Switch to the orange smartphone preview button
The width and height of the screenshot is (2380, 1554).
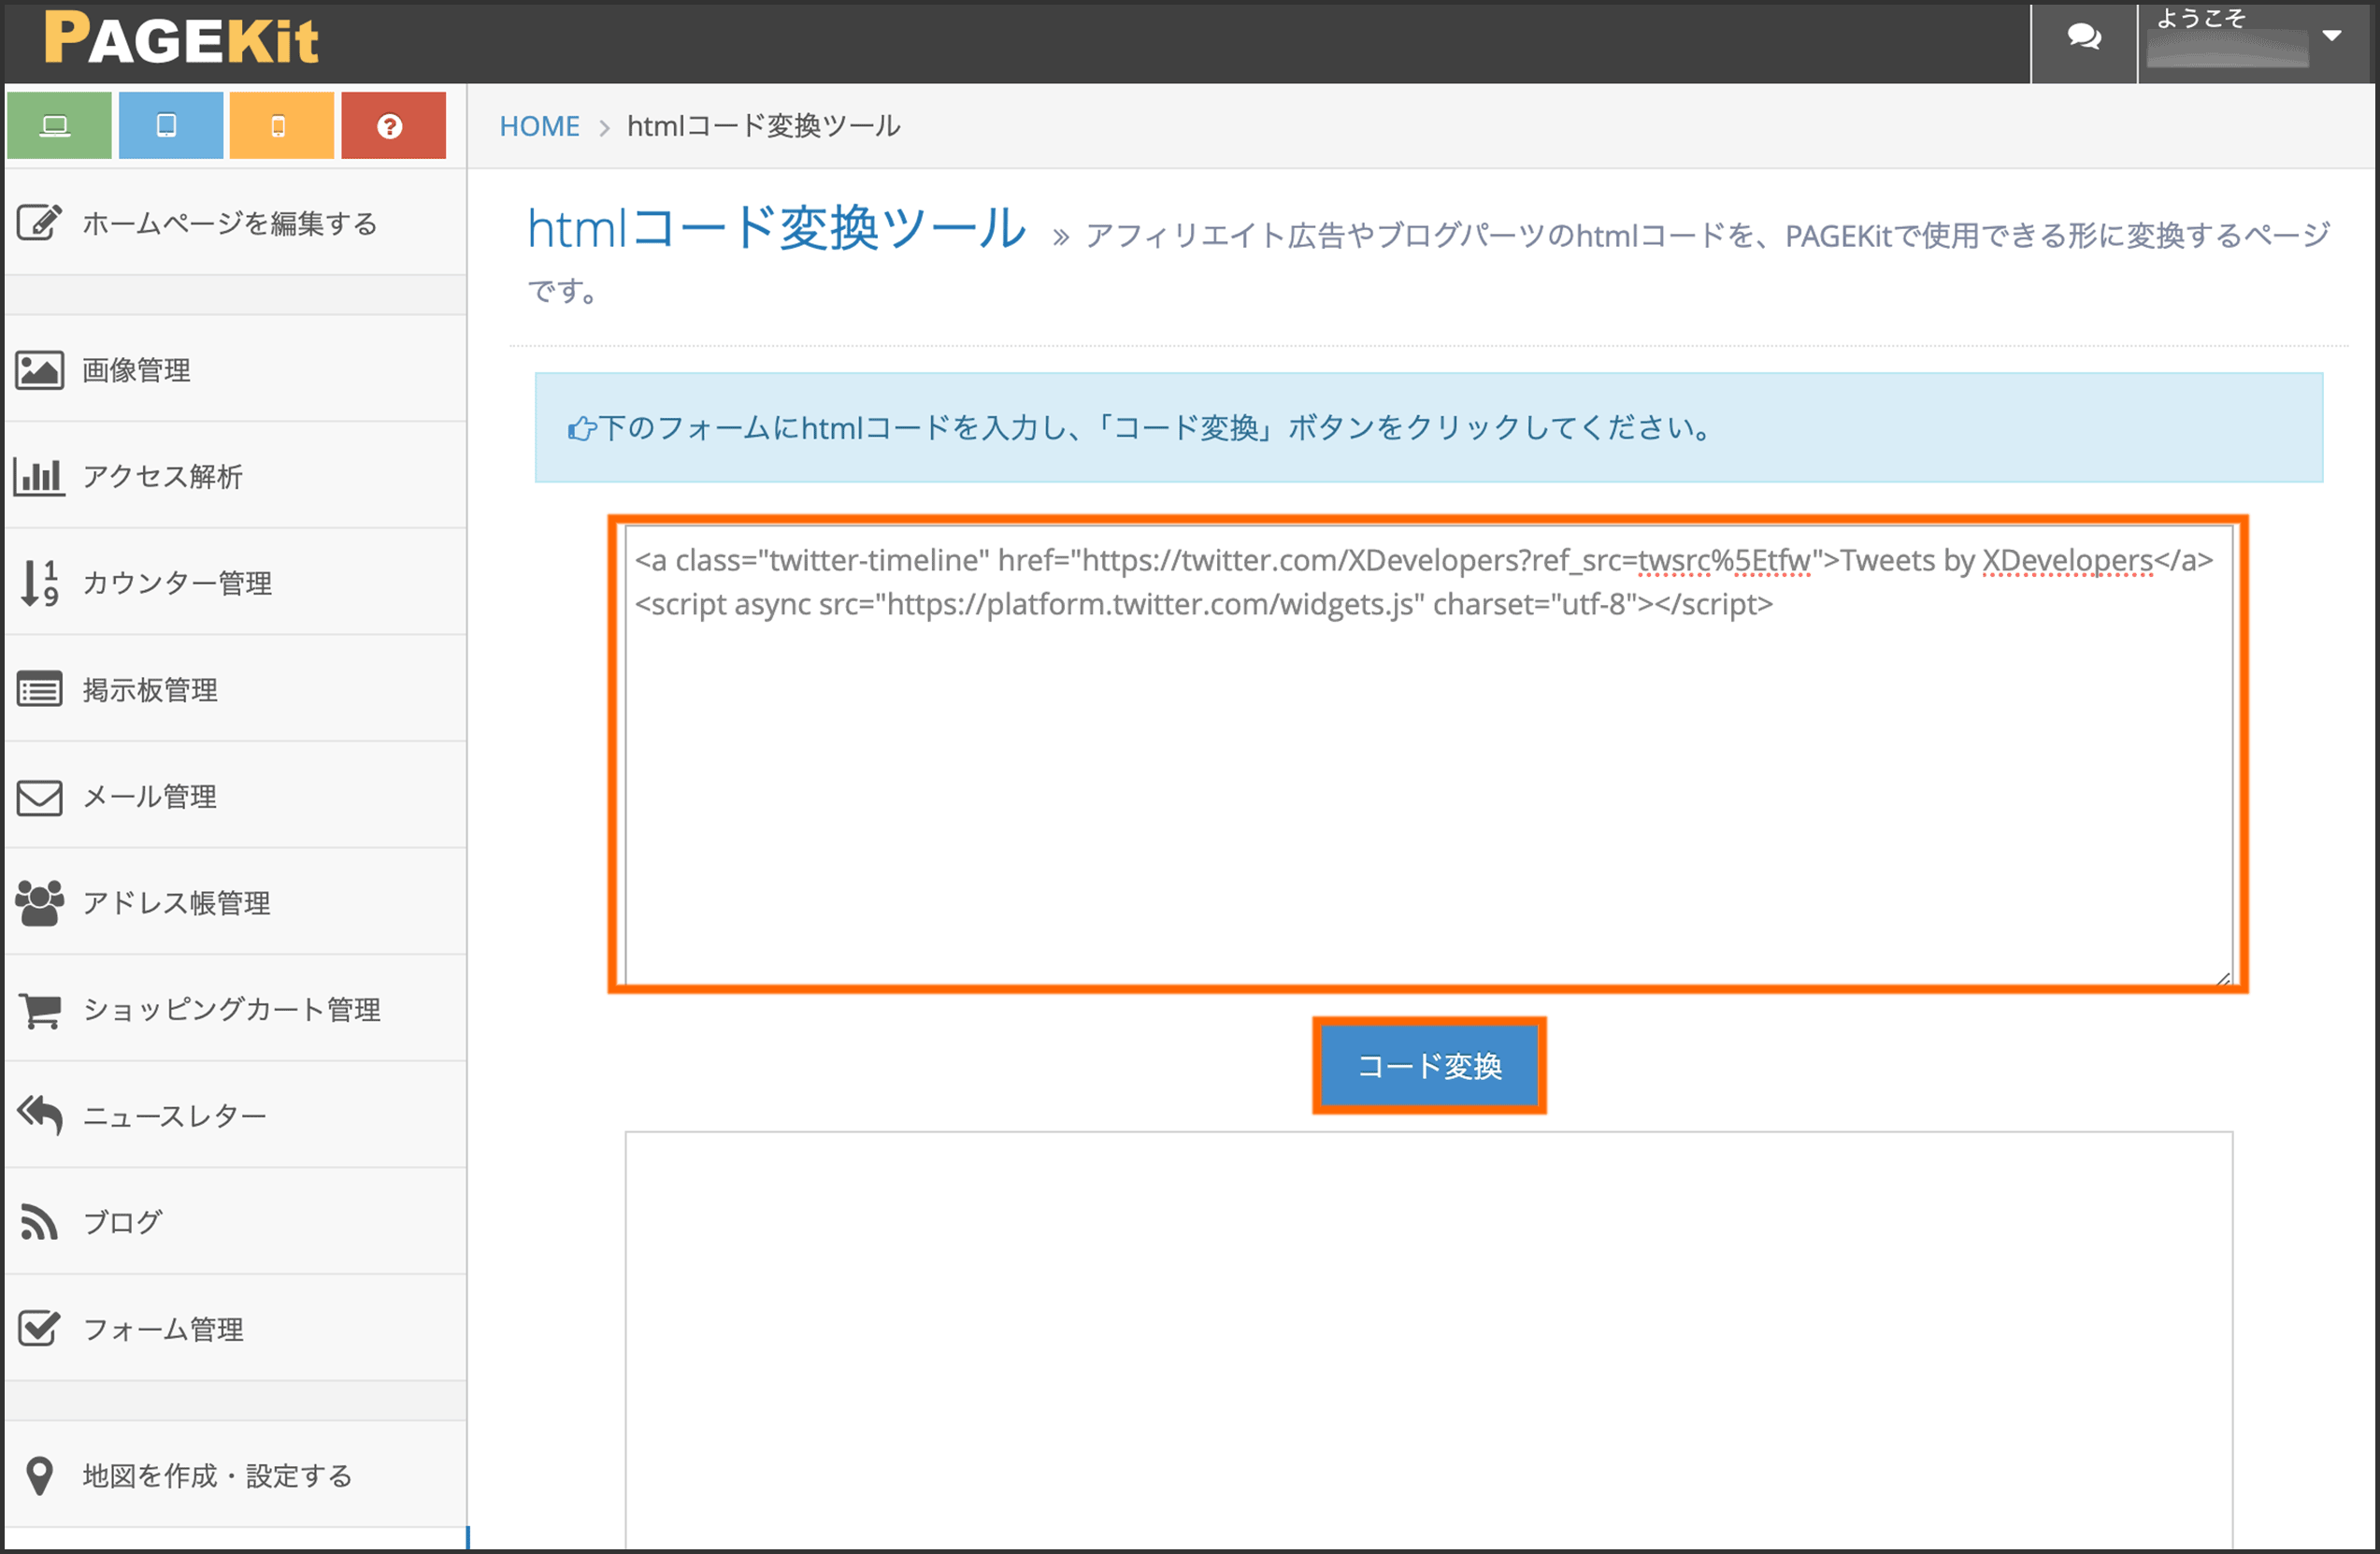click(281, 126)
